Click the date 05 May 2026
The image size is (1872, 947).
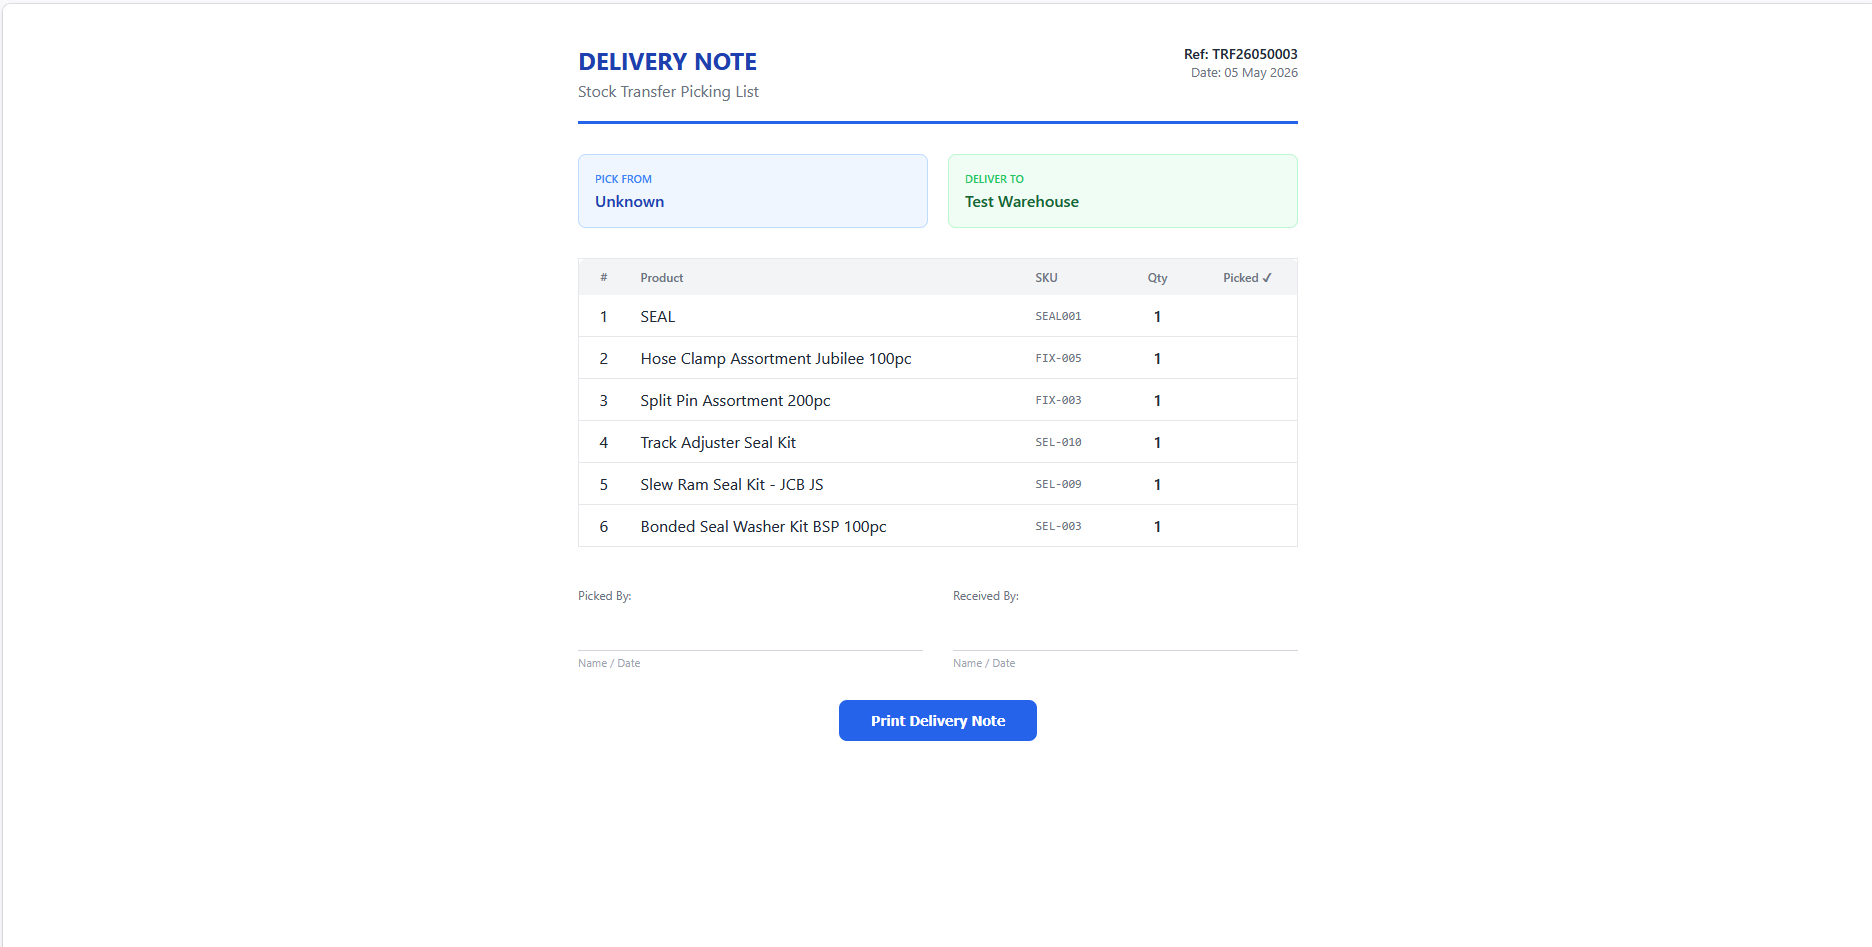coord(1261,73)
